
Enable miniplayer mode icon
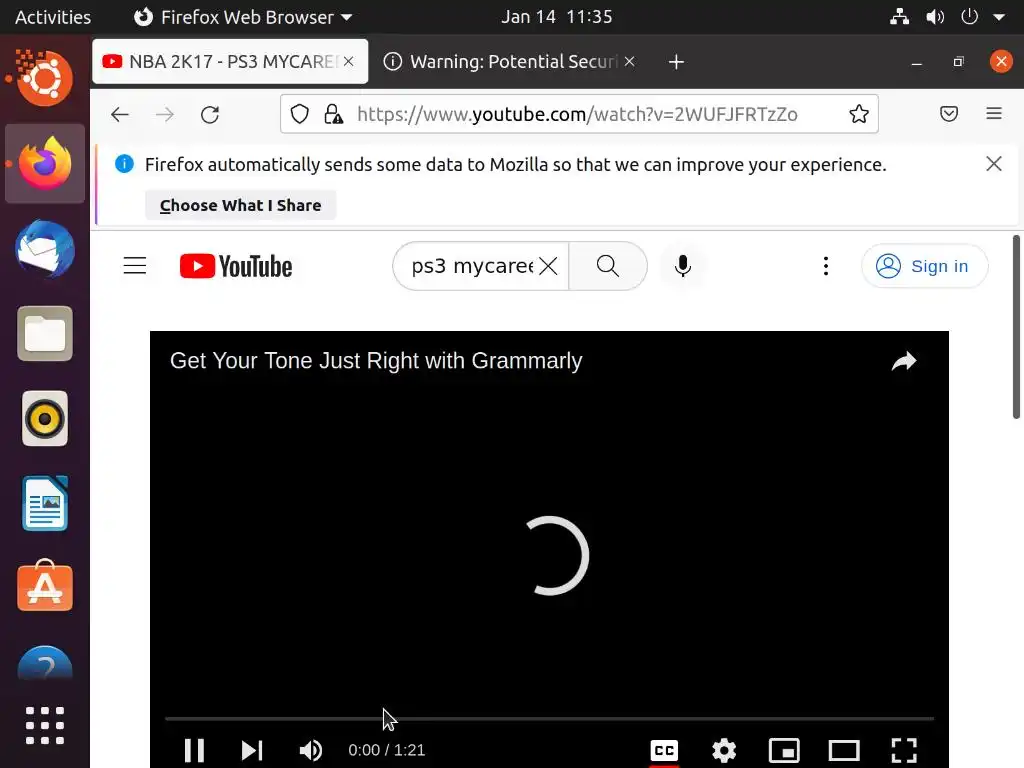[x=784, y=750]
